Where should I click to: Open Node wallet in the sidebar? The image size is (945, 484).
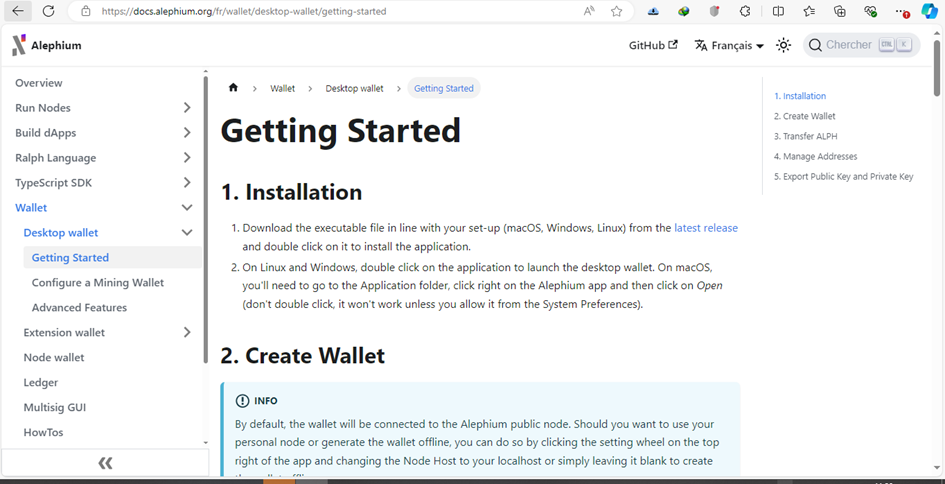(54, 357)
